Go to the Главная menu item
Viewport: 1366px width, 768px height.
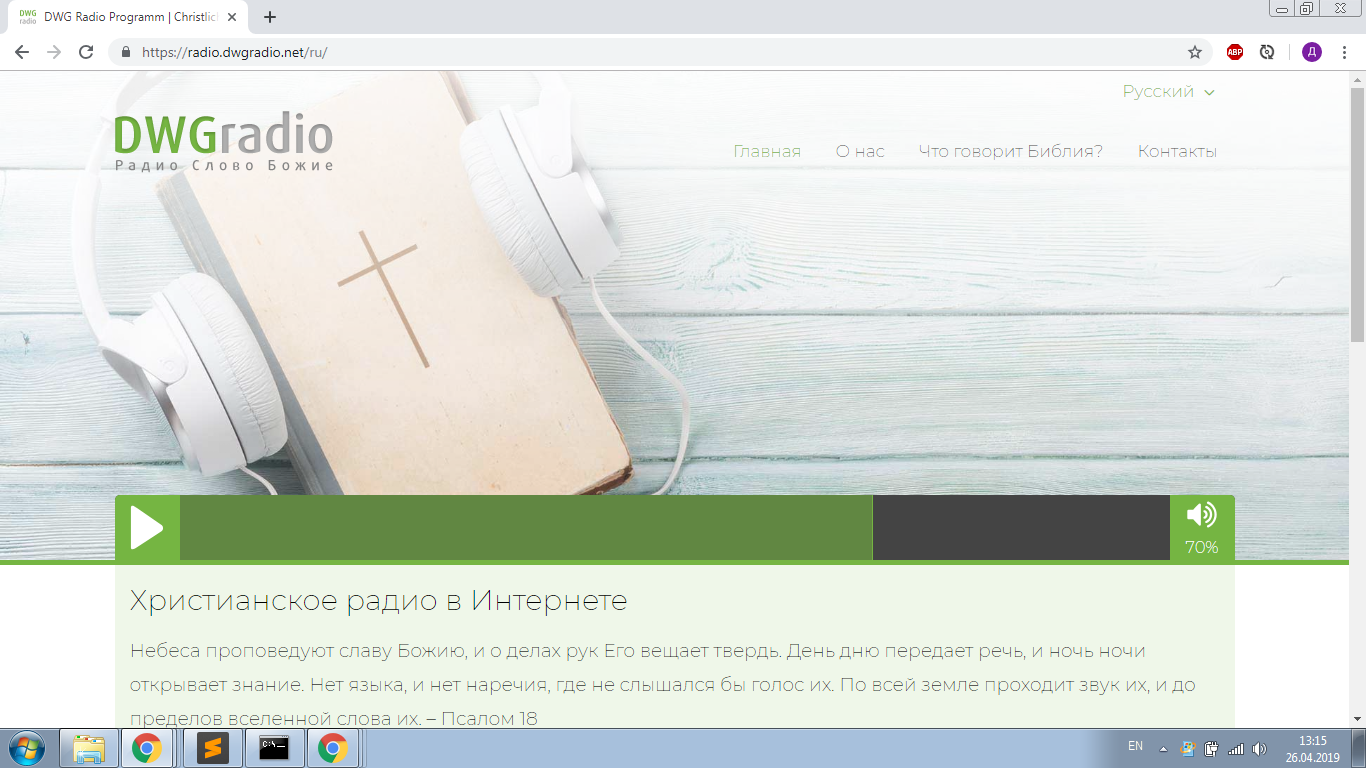[x=767, y=152]
